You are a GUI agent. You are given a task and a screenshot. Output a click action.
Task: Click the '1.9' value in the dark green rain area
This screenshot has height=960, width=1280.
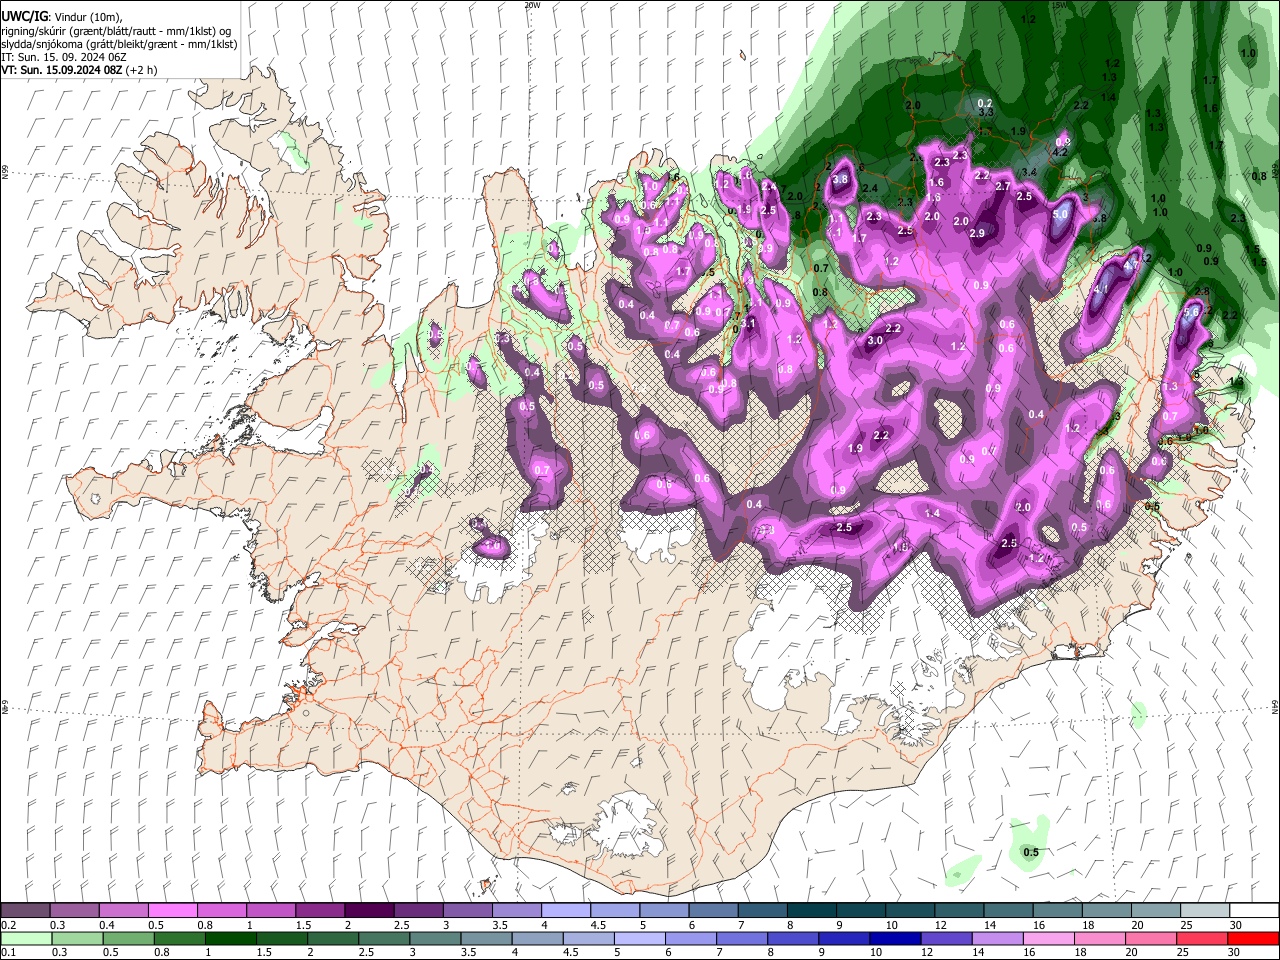pos(1018,131)
